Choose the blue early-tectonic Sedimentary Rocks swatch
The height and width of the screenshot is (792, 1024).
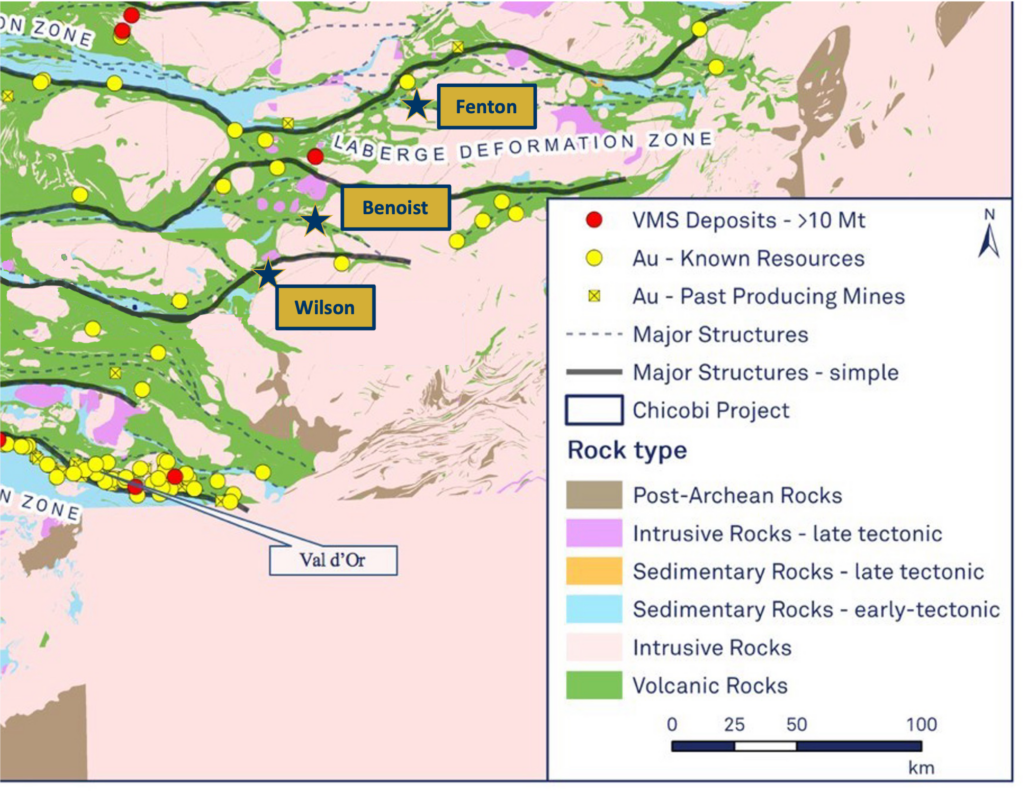click(594, 610)
